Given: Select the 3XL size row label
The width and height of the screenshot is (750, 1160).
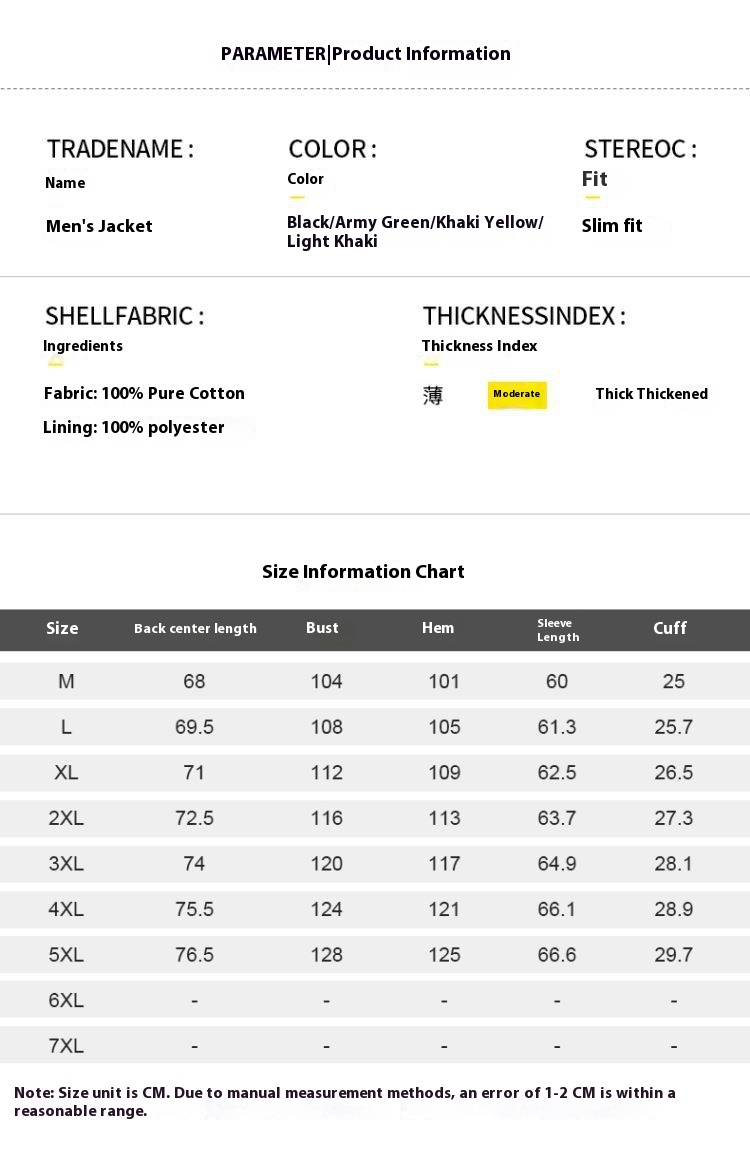Looking at the screenshot, I should (x=66, y=863).
